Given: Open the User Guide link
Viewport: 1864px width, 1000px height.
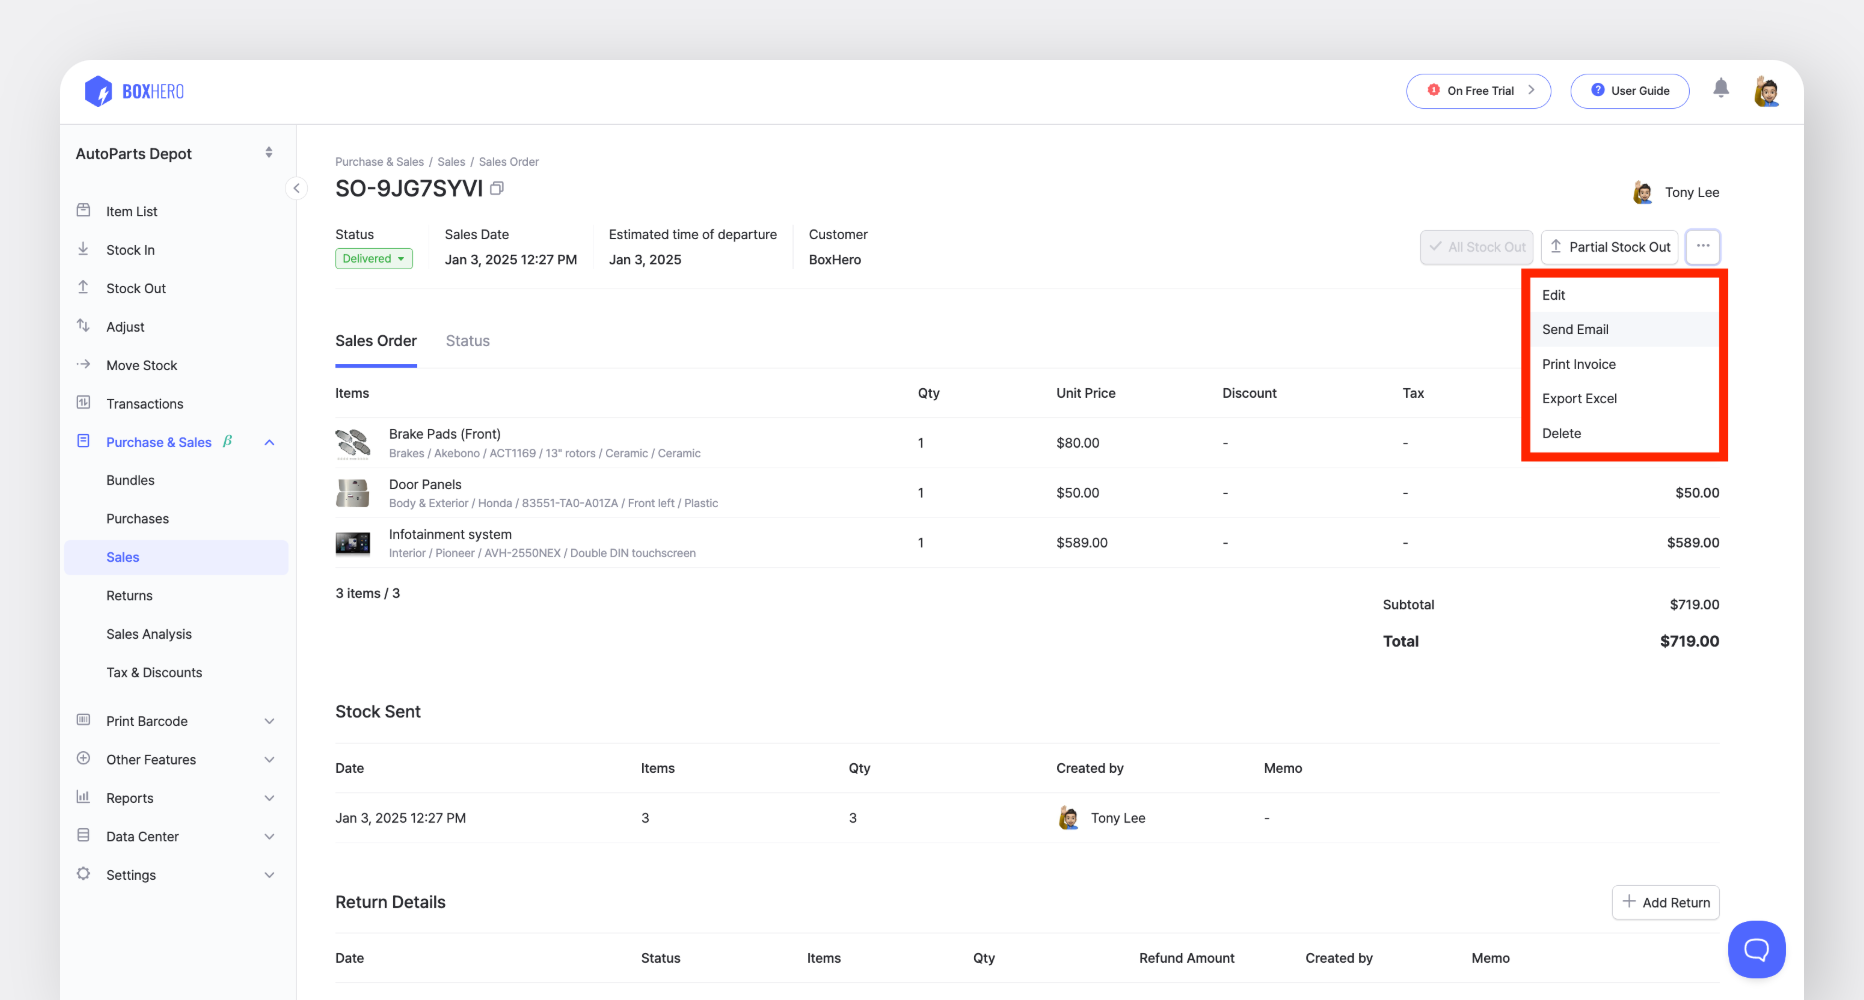Looking at the screenshot, I should coord(1629,91).
